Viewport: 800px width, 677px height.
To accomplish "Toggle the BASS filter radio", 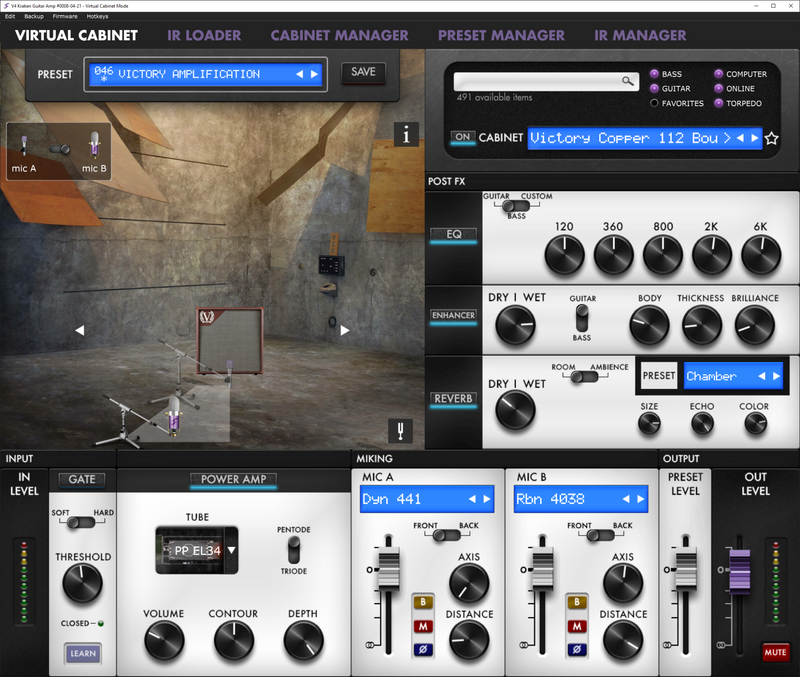I will coord(654,74).
